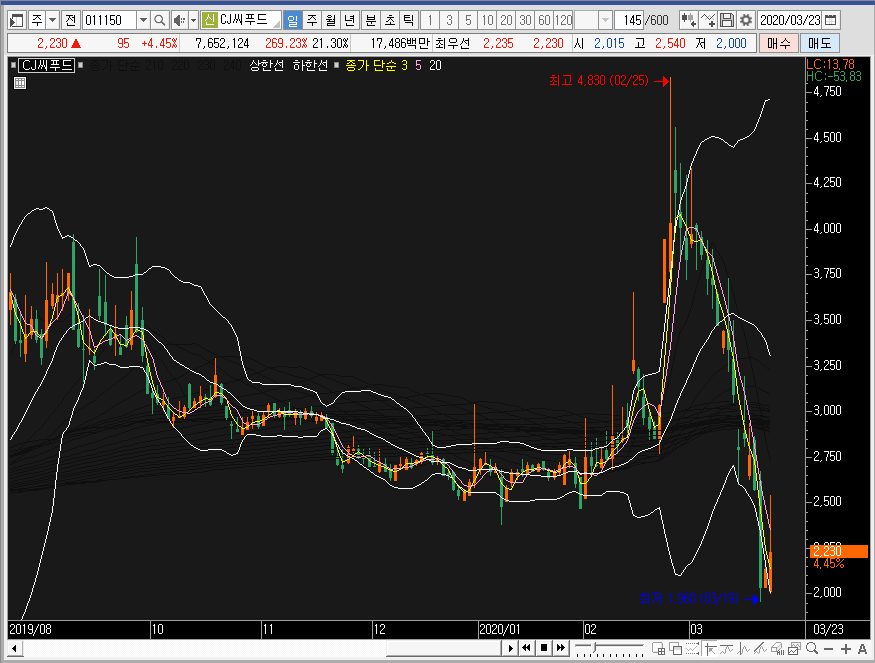The height and width of the screenshot is (663, 875).
Task: Click the date field 2020/03/23
Action: point(790,21)
